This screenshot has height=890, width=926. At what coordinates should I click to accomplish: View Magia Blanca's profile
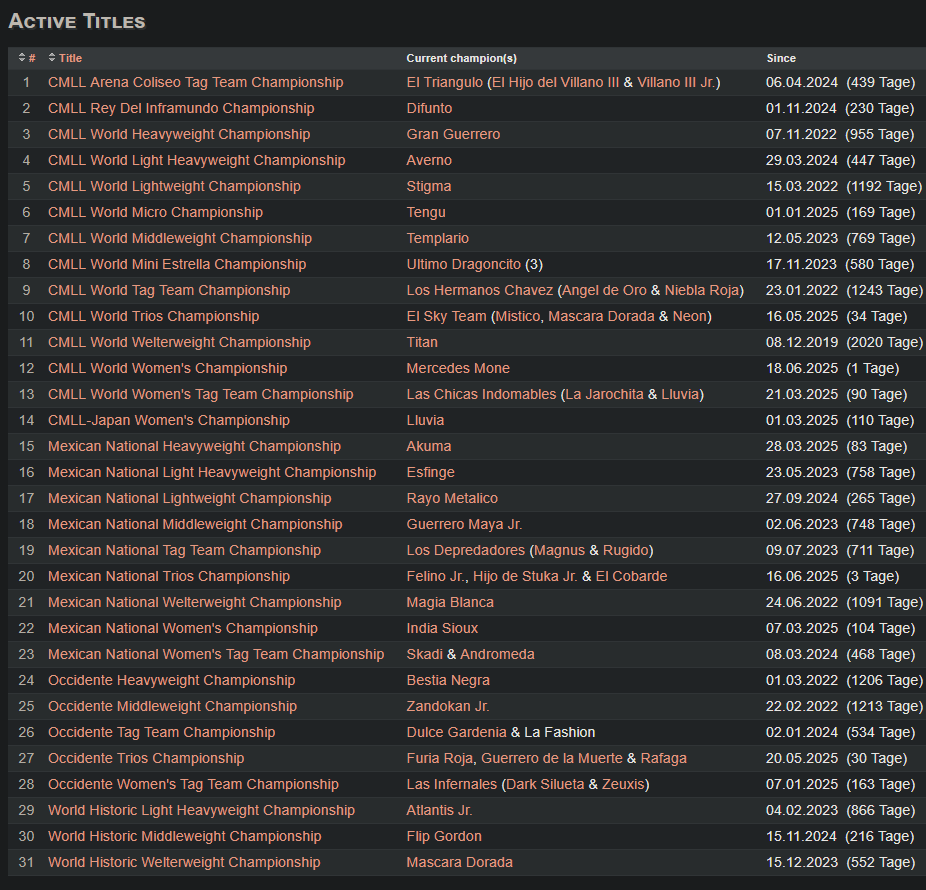pyautogui.click(x=450, y=602)
